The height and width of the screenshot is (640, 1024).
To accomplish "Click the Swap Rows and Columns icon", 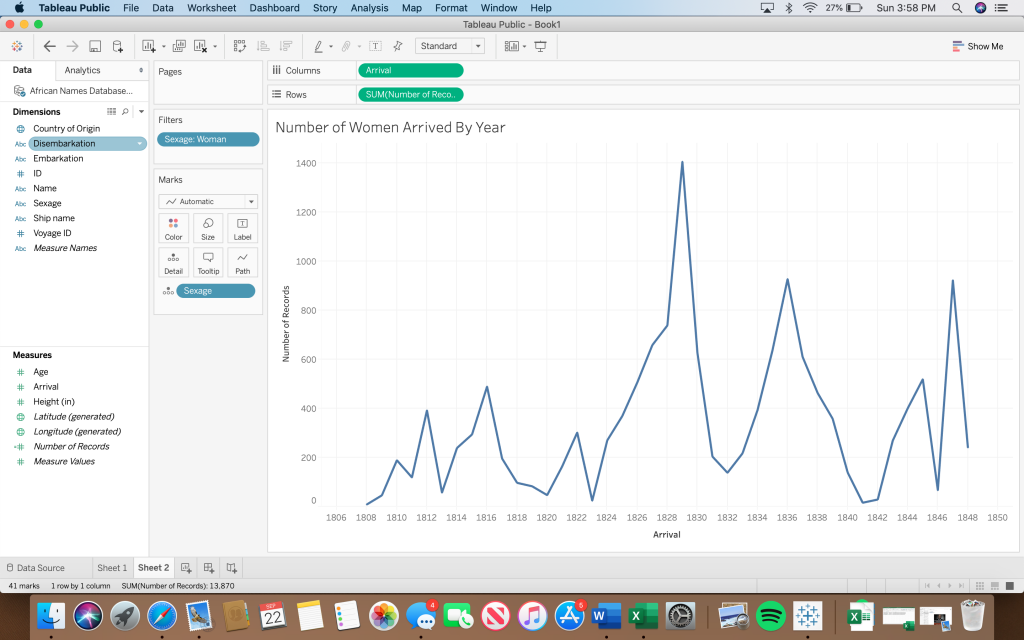I will pyautogui.click(x=239, y=46).
